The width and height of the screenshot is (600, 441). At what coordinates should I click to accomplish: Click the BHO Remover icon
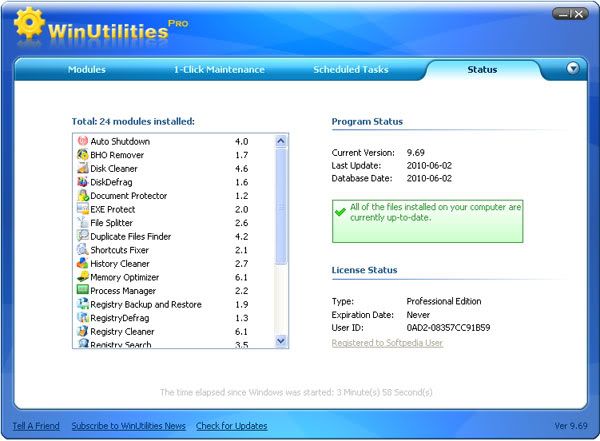[x=83, y=155]
